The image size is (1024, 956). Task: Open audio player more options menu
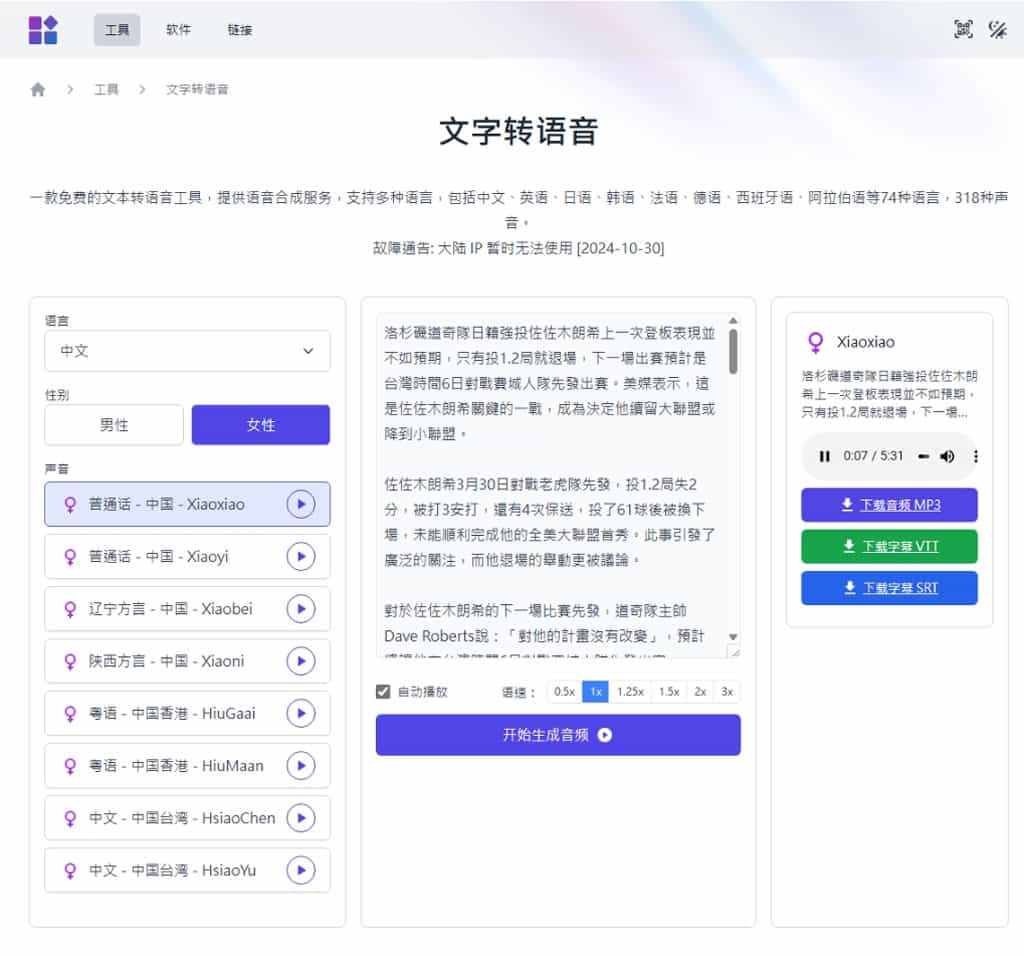976,456
